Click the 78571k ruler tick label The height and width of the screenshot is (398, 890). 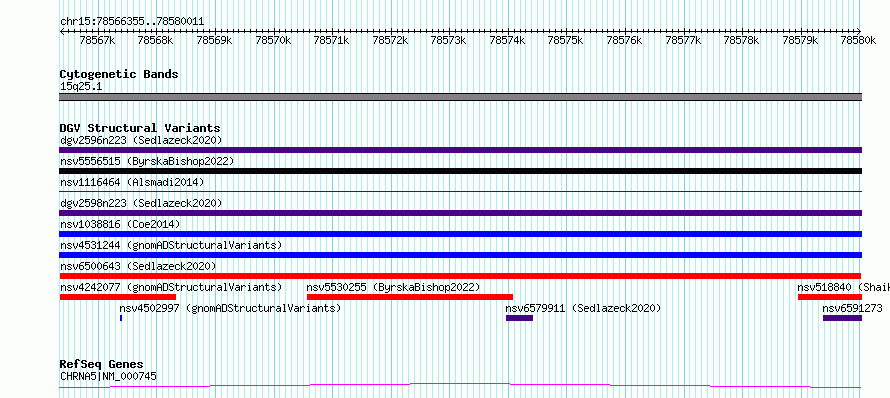point(331,40)
